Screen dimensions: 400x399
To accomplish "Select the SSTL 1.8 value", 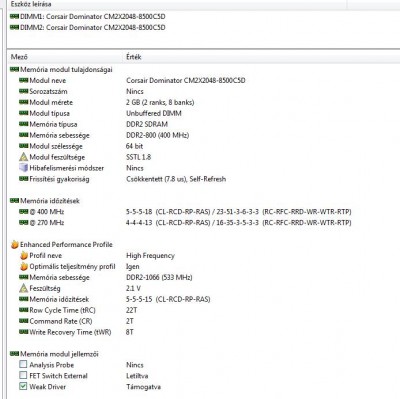I will click(x=139, y=157).
